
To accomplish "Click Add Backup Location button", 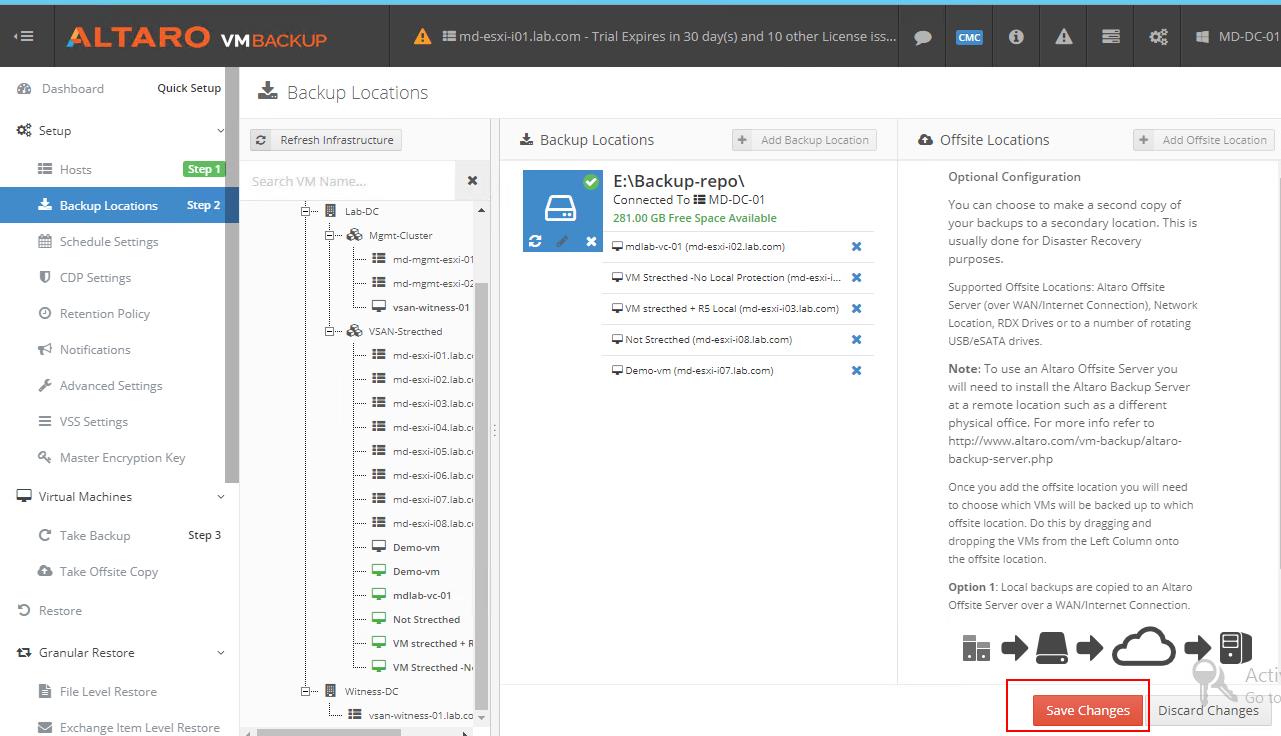I will [804, 140].
